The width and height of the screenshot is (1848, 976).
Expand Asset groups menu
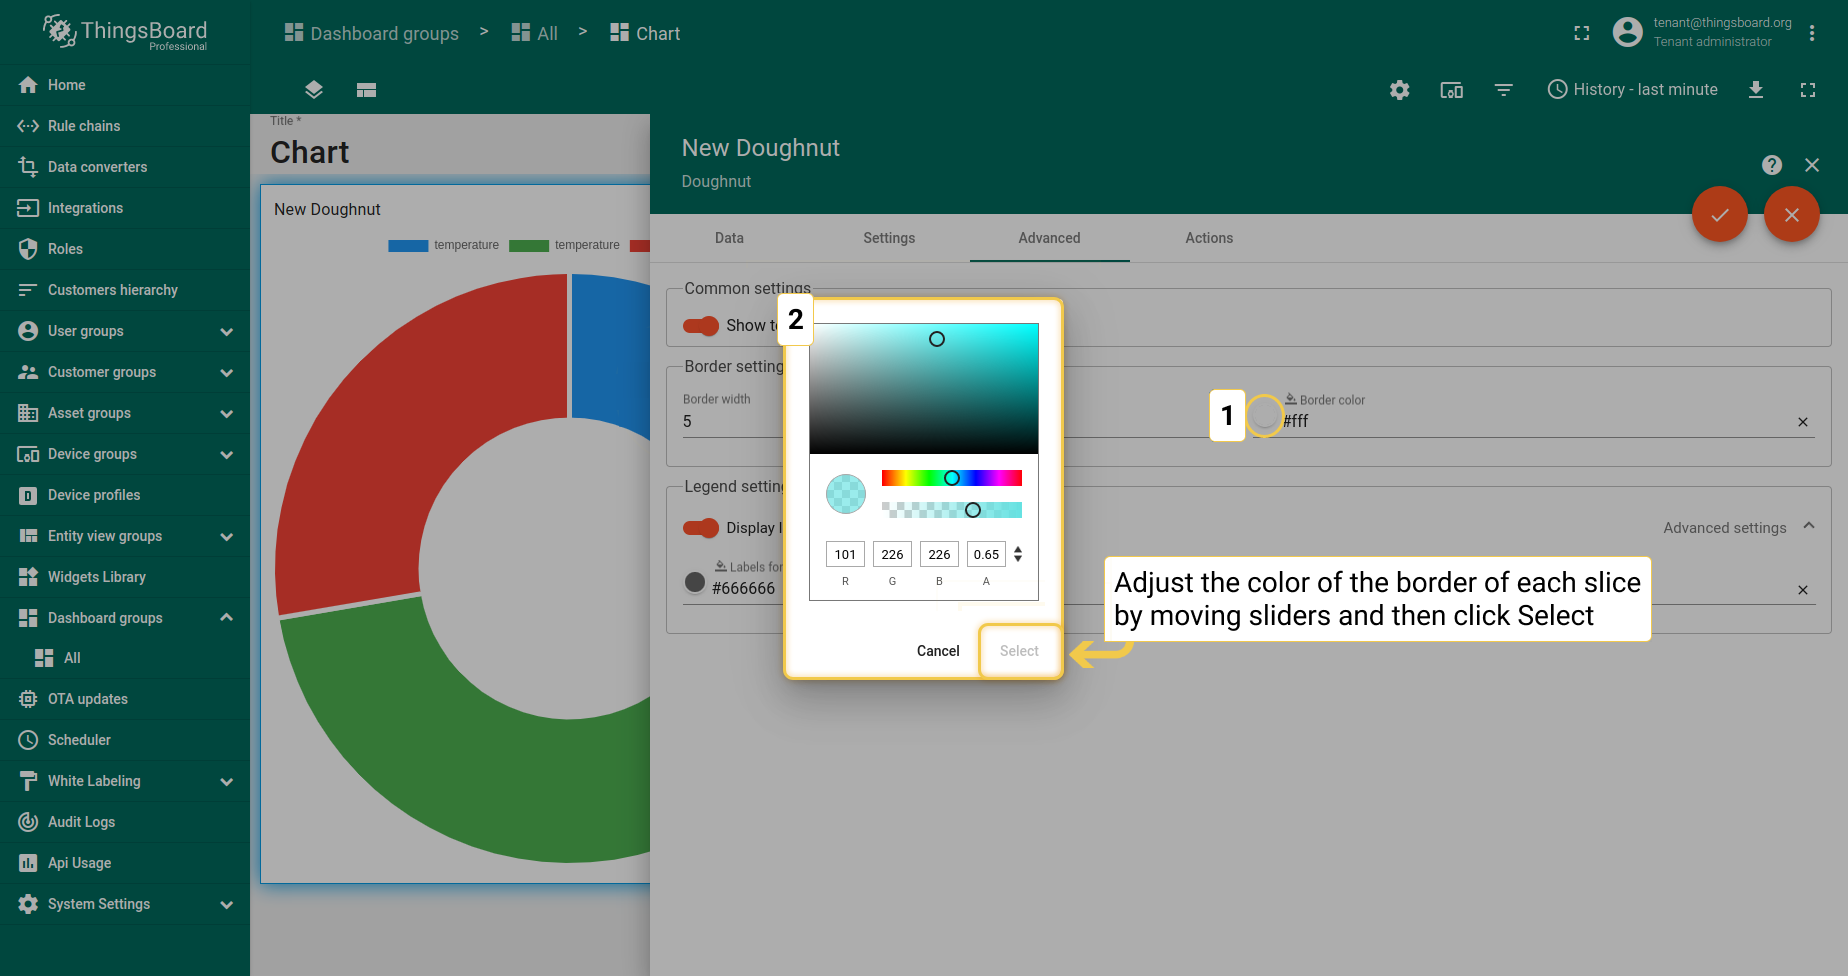point(226,414)
